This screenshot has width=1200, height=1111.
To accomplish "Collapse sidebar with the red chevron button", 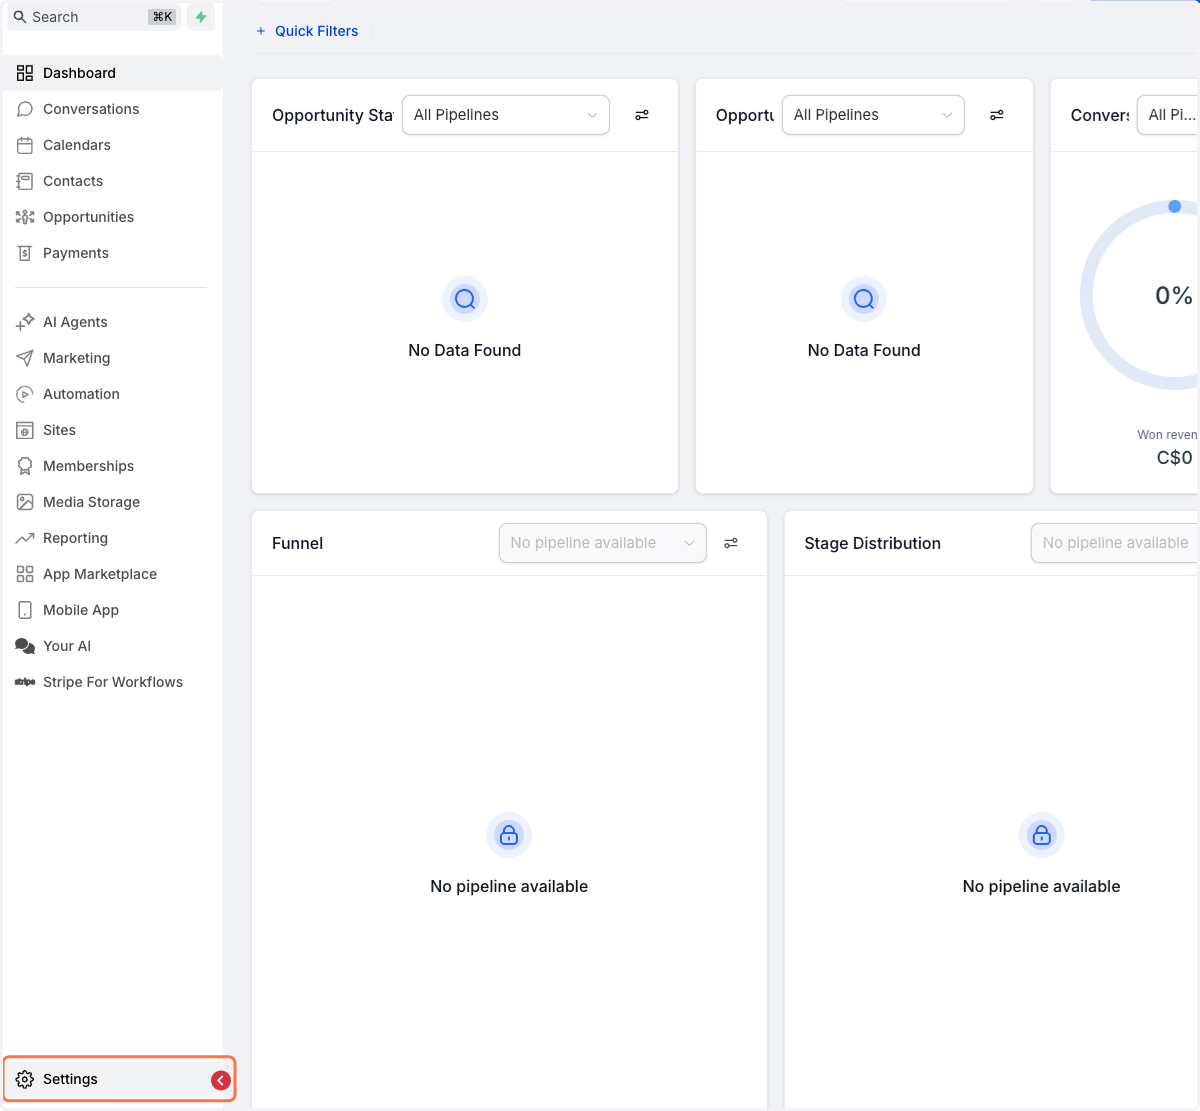I will pos(221,1080).
